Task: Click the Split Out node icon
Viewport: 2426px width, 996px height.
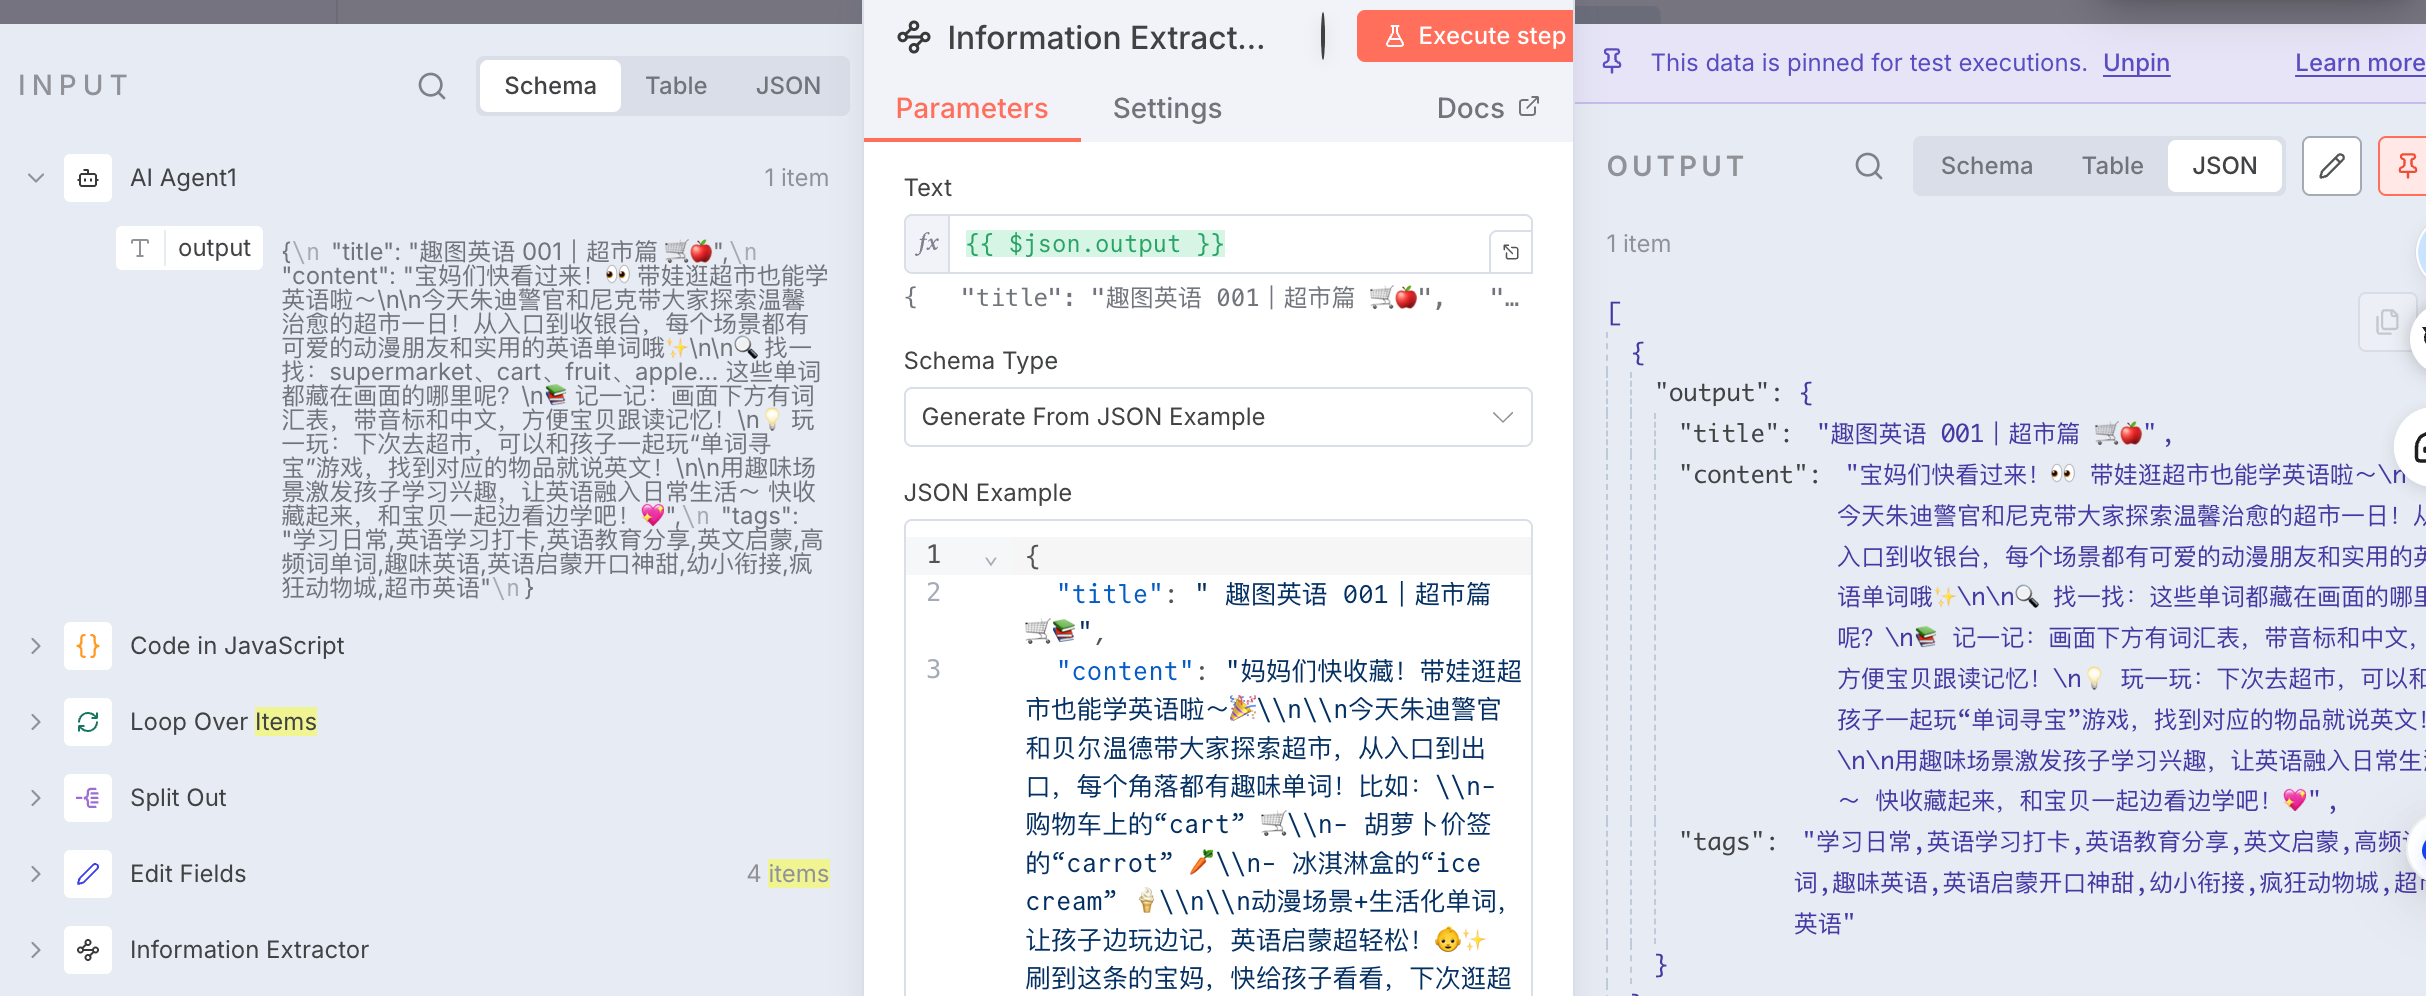Action: point(88,798)
